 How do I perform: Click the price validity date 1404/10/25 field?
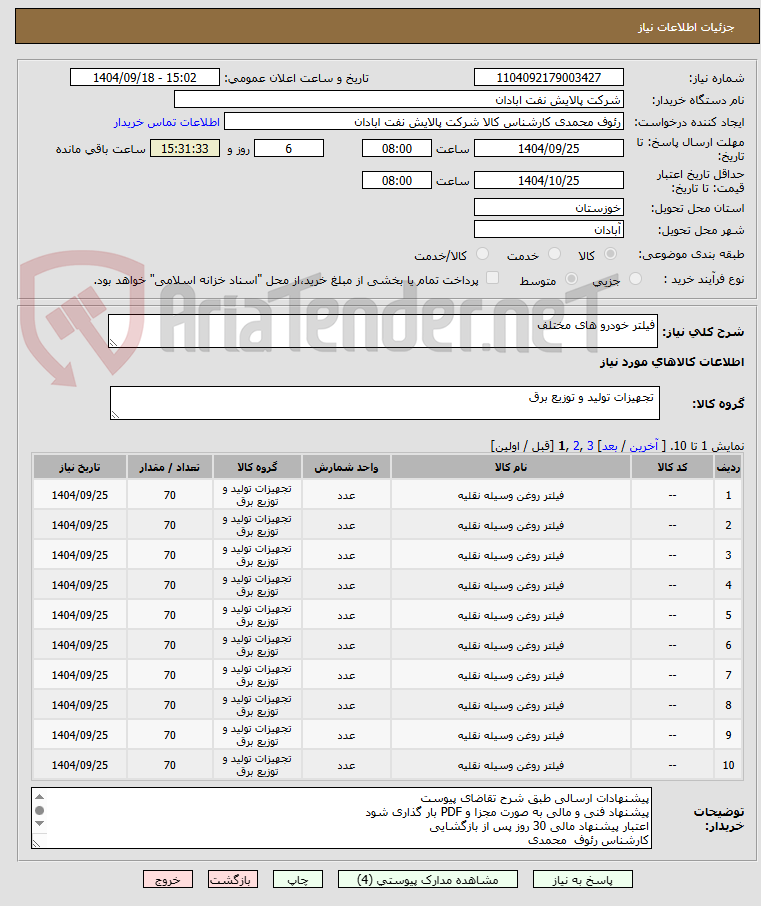point(548,180)
